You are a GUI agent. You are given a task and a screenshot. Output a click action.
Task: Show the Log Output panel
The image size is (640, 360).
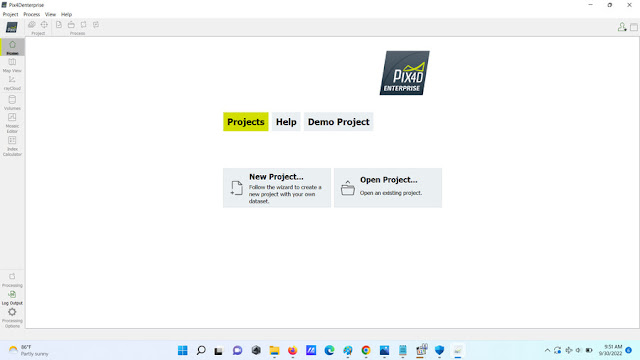(12, 298)
